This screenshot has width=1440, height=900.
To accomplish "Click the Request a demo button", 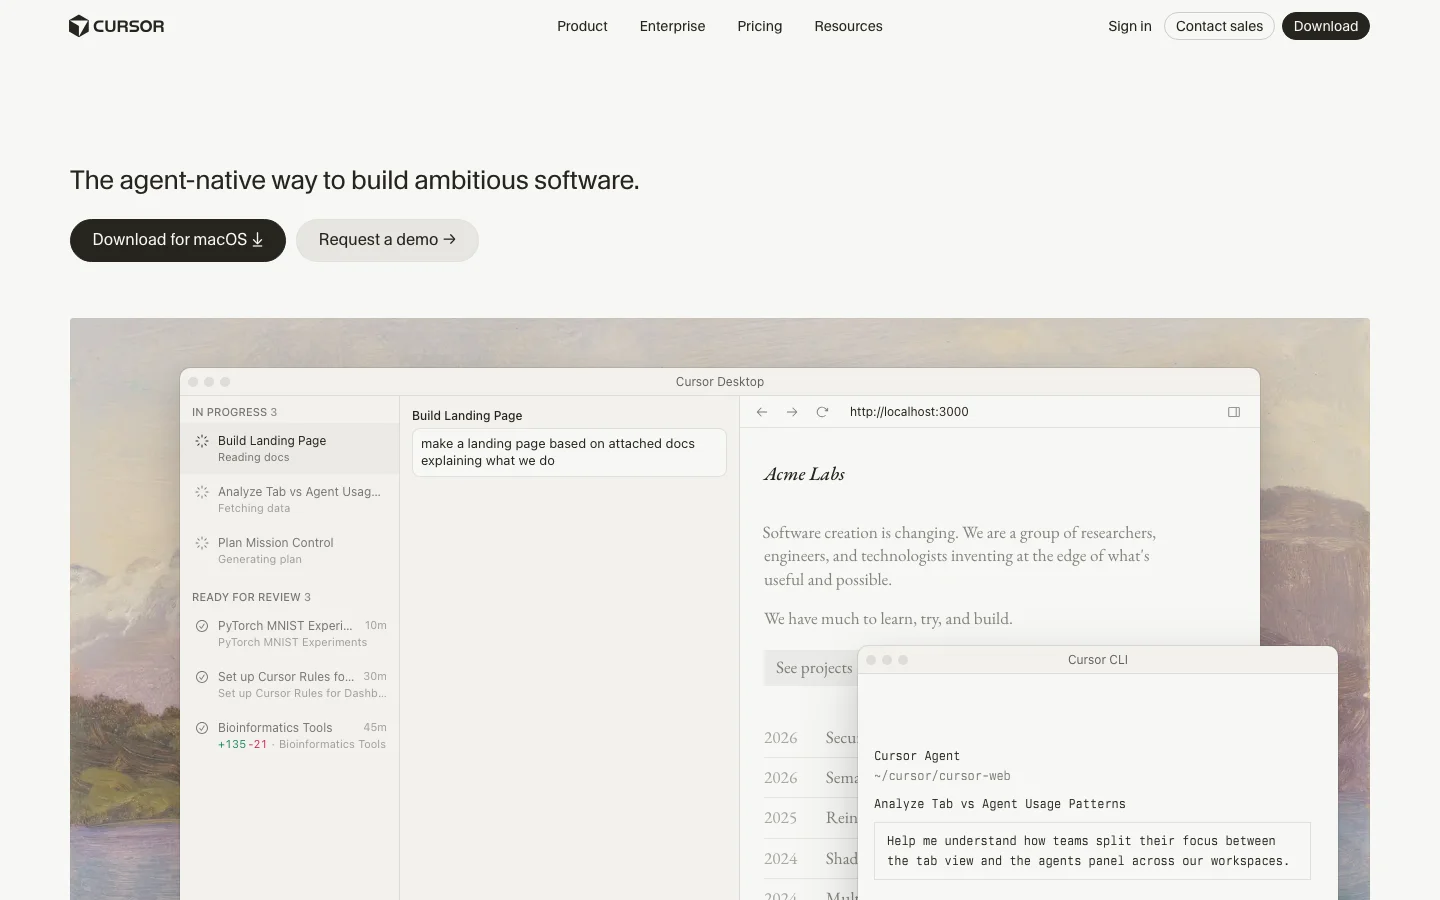I will [387, 240].
